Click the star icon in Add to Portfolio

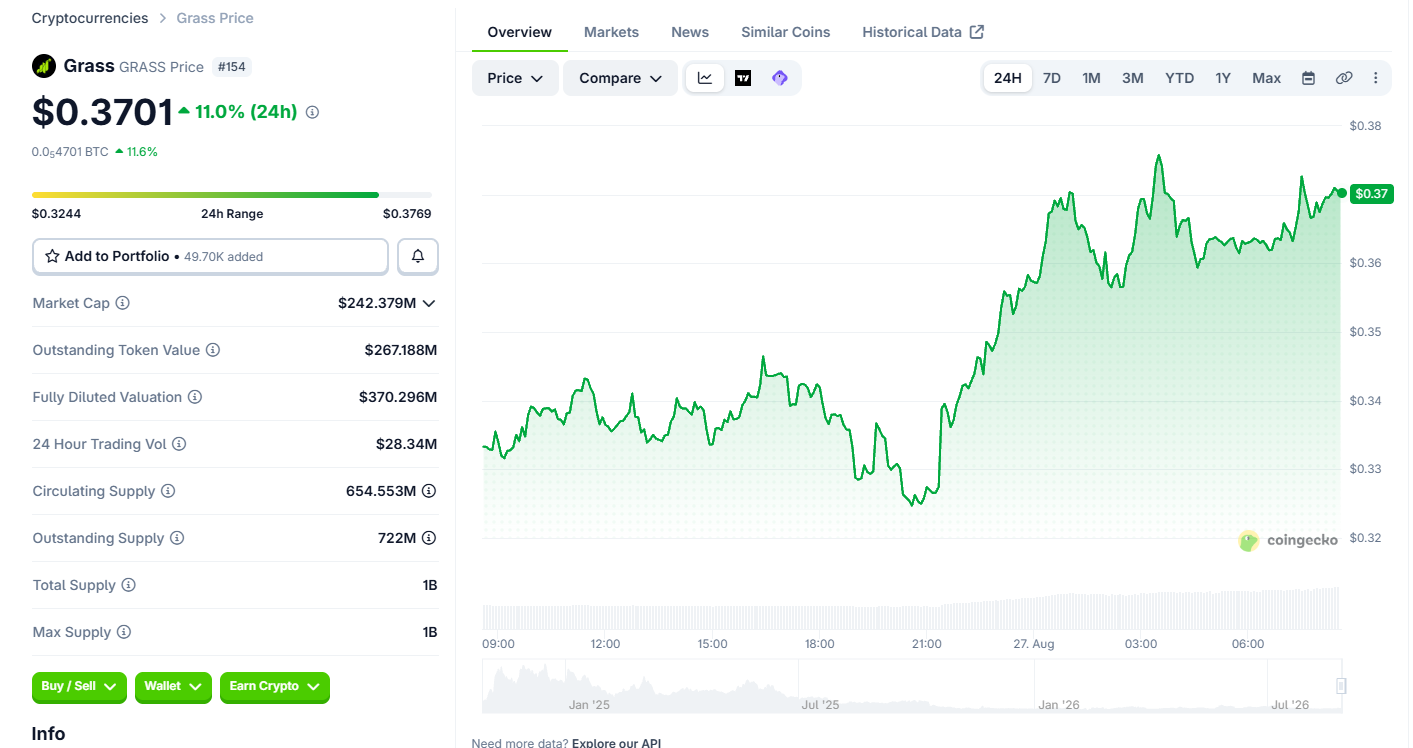click(x=52, y=257)
